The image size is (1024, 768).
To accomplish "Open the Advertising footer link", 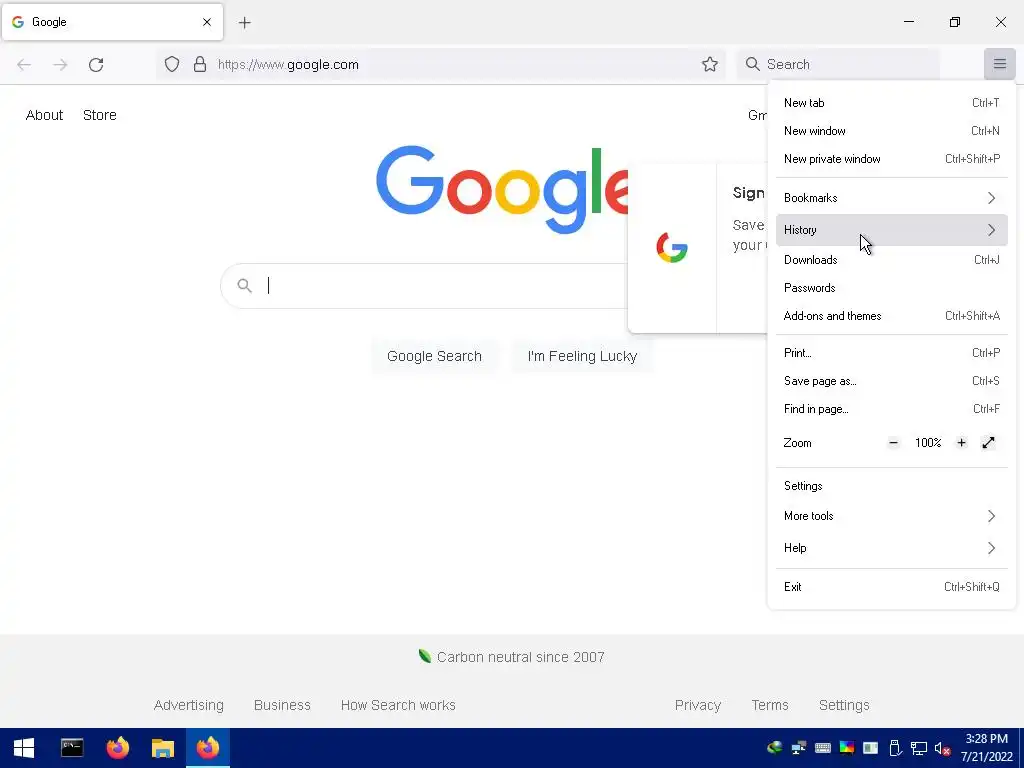I will [189, 705].
